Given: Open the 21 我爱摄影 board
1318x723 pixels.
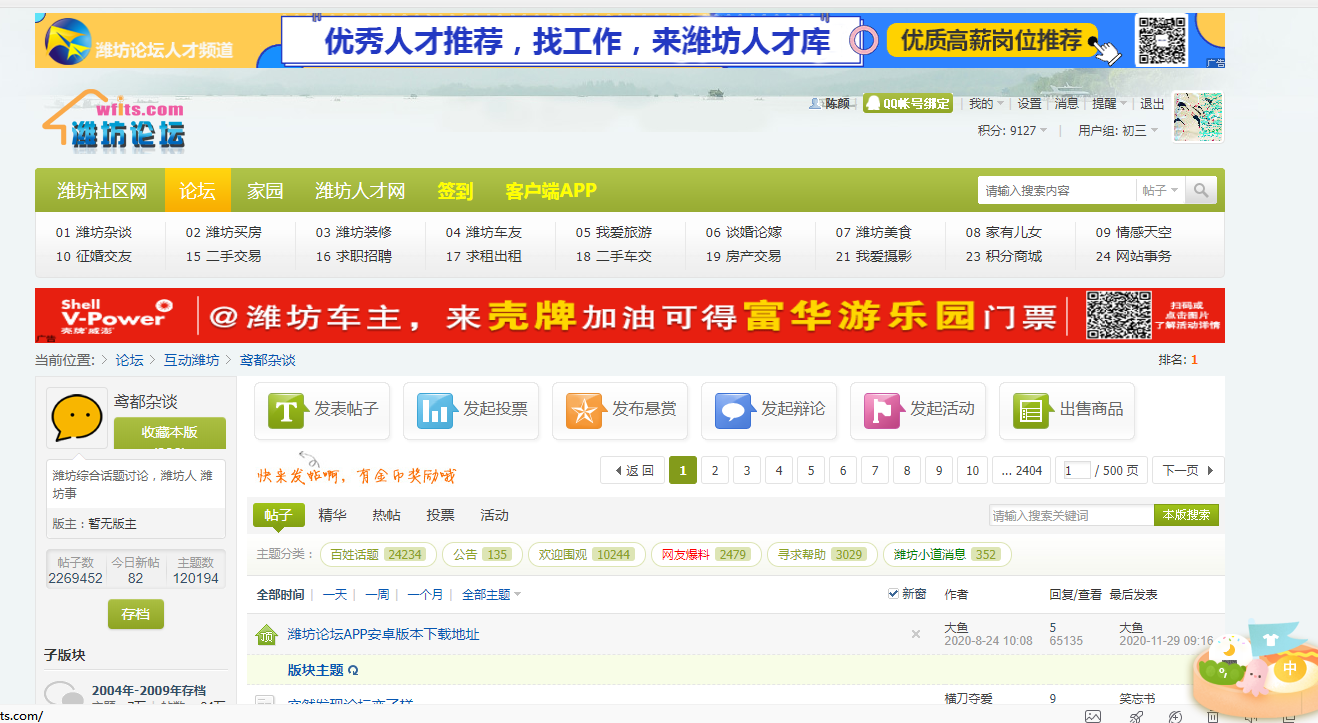Looking at the screenshot, I should click(x=874, y=256).
